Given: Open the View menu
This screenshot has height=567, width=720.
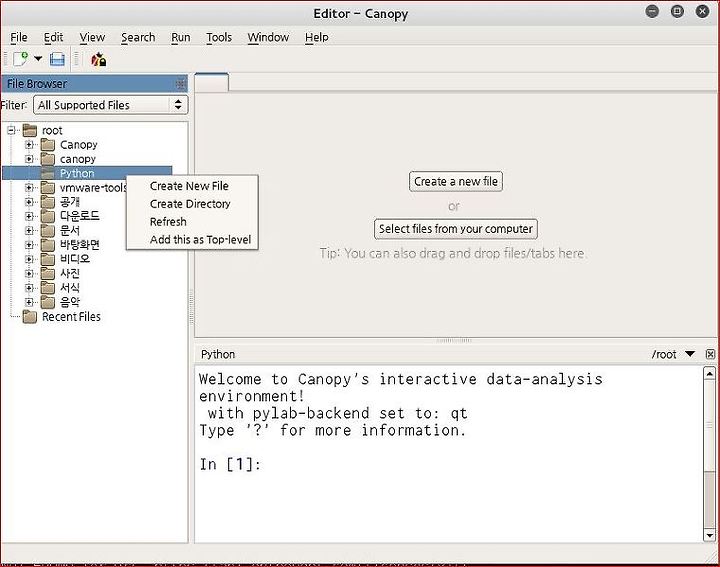Looking at the screenshot, I should [92, 37].
